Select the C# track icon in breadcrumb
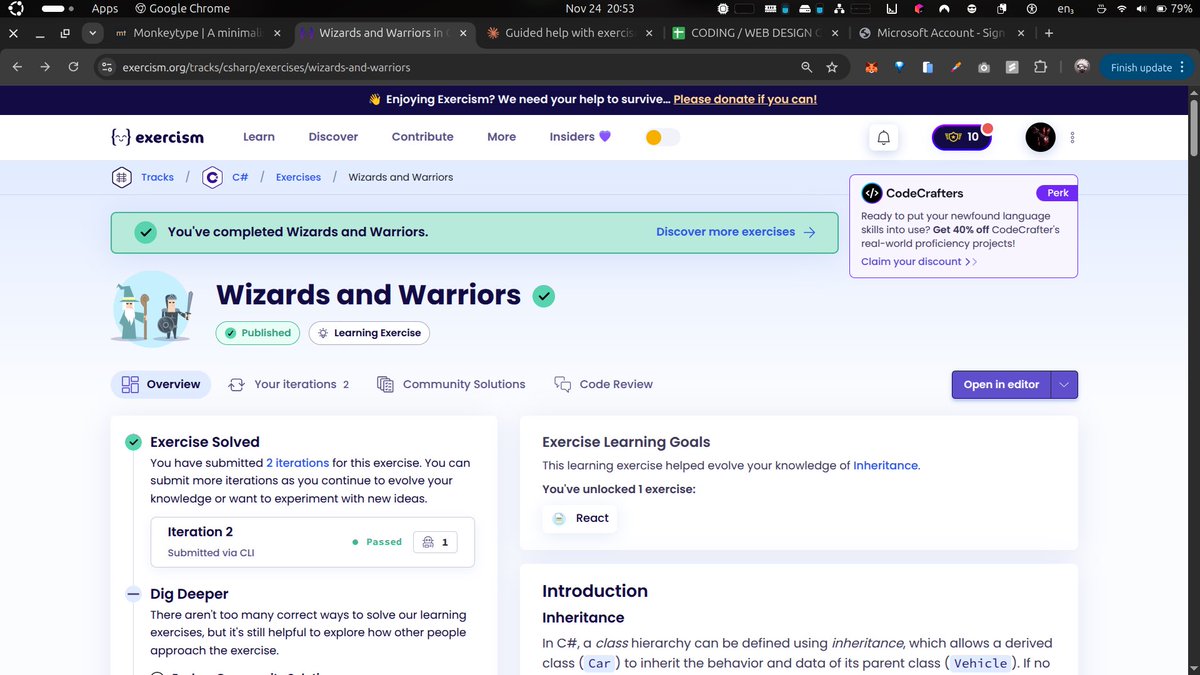This screenshot has height=675, width=1200. [x=212, y=177]
